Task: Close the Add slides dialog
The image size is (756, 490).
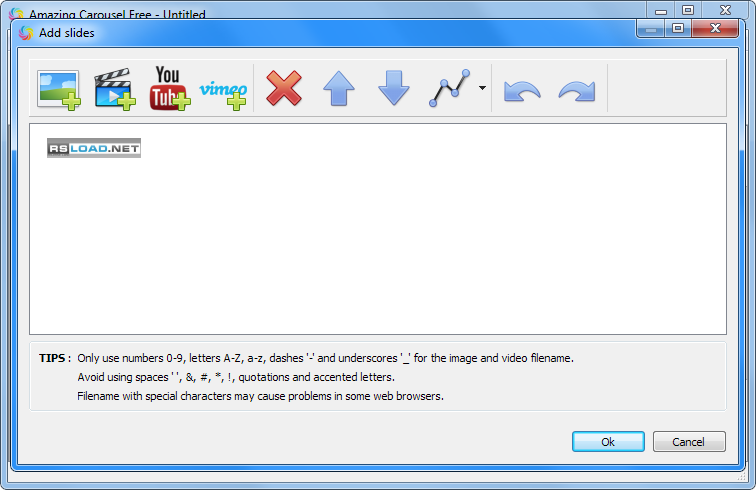Action: 715,28
